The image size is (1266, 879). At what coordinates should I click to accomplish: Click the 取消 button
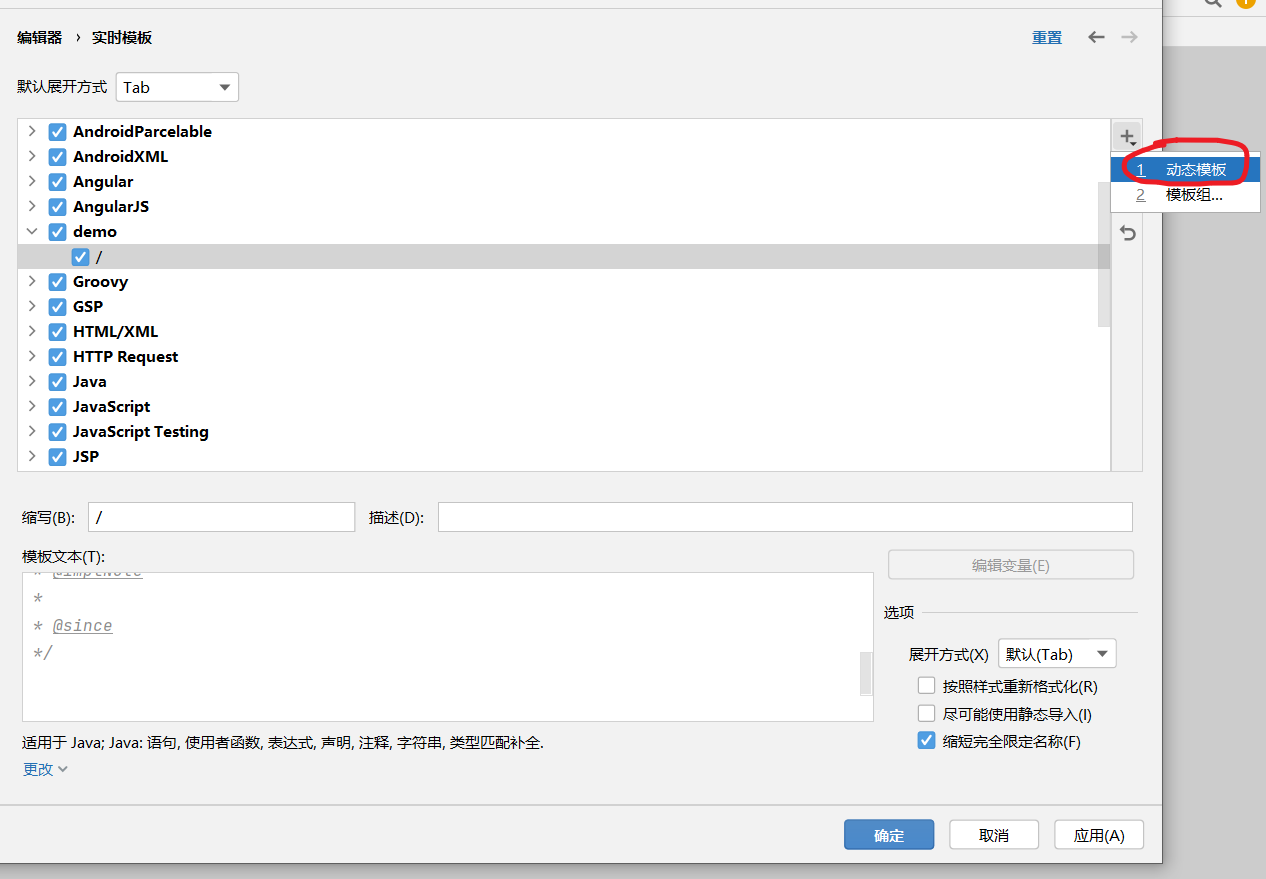994,835
